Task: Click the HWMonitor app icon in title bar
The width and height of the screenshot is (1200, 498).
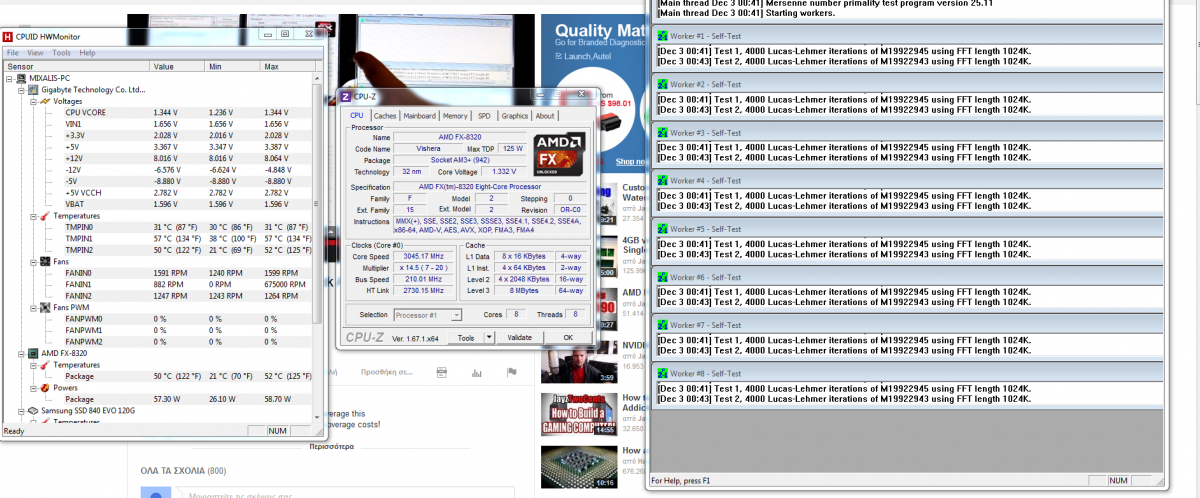Action: pyautogui.click(x=9, y=37)
